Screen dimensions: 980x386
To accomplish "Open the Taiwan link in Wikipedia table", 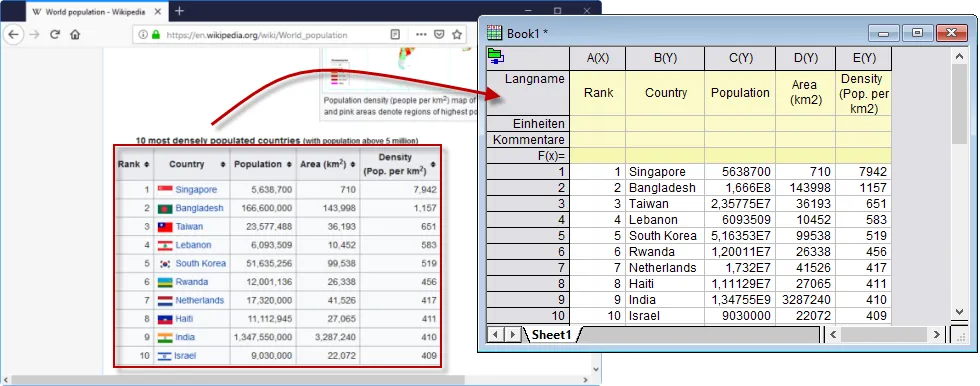I will (x=189, y=227).
